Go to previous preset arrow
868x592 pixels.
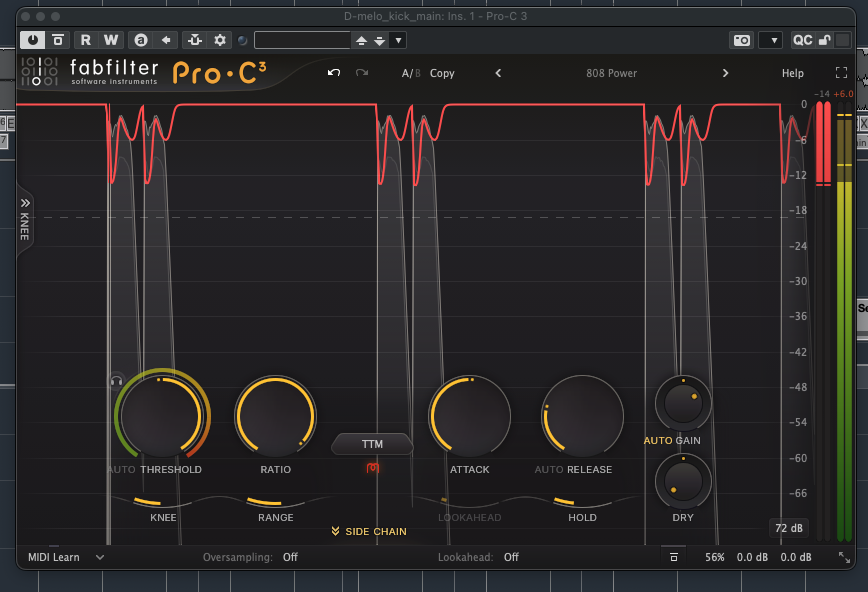498,73
